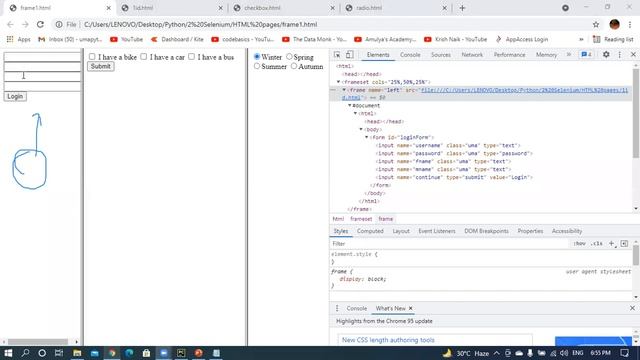
Task: Open the Chrome three-dot menu
Action: pos(630,24)
